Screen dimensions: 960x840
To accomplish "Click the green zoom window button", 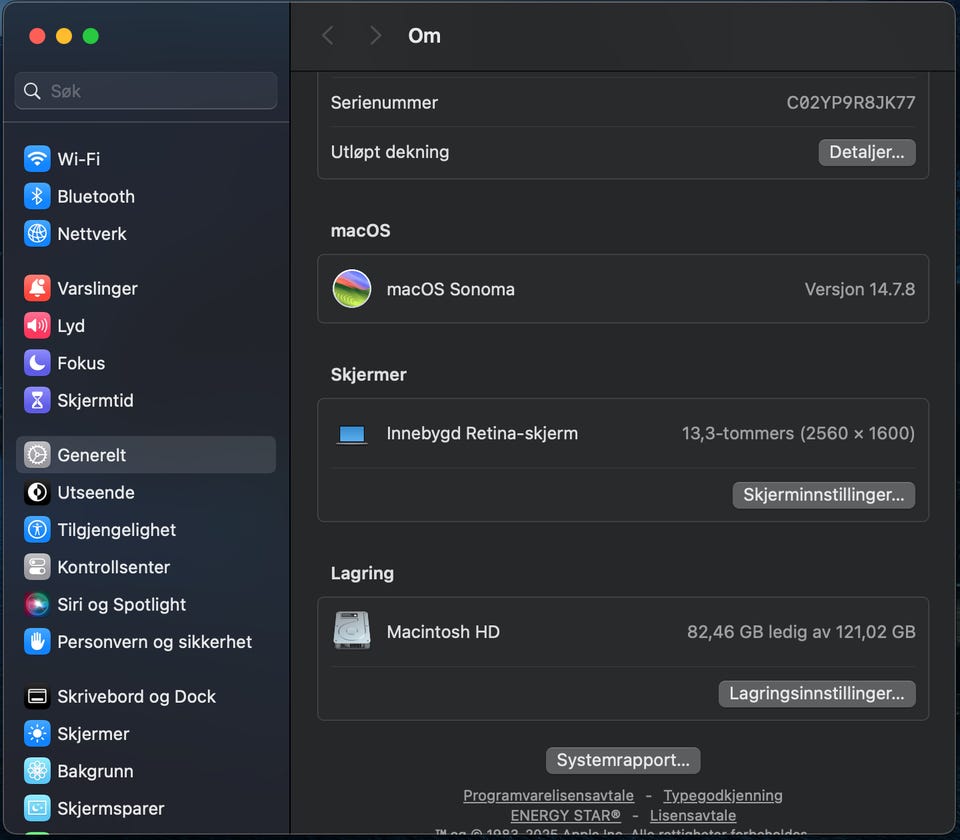I will (x=91, y=36).
